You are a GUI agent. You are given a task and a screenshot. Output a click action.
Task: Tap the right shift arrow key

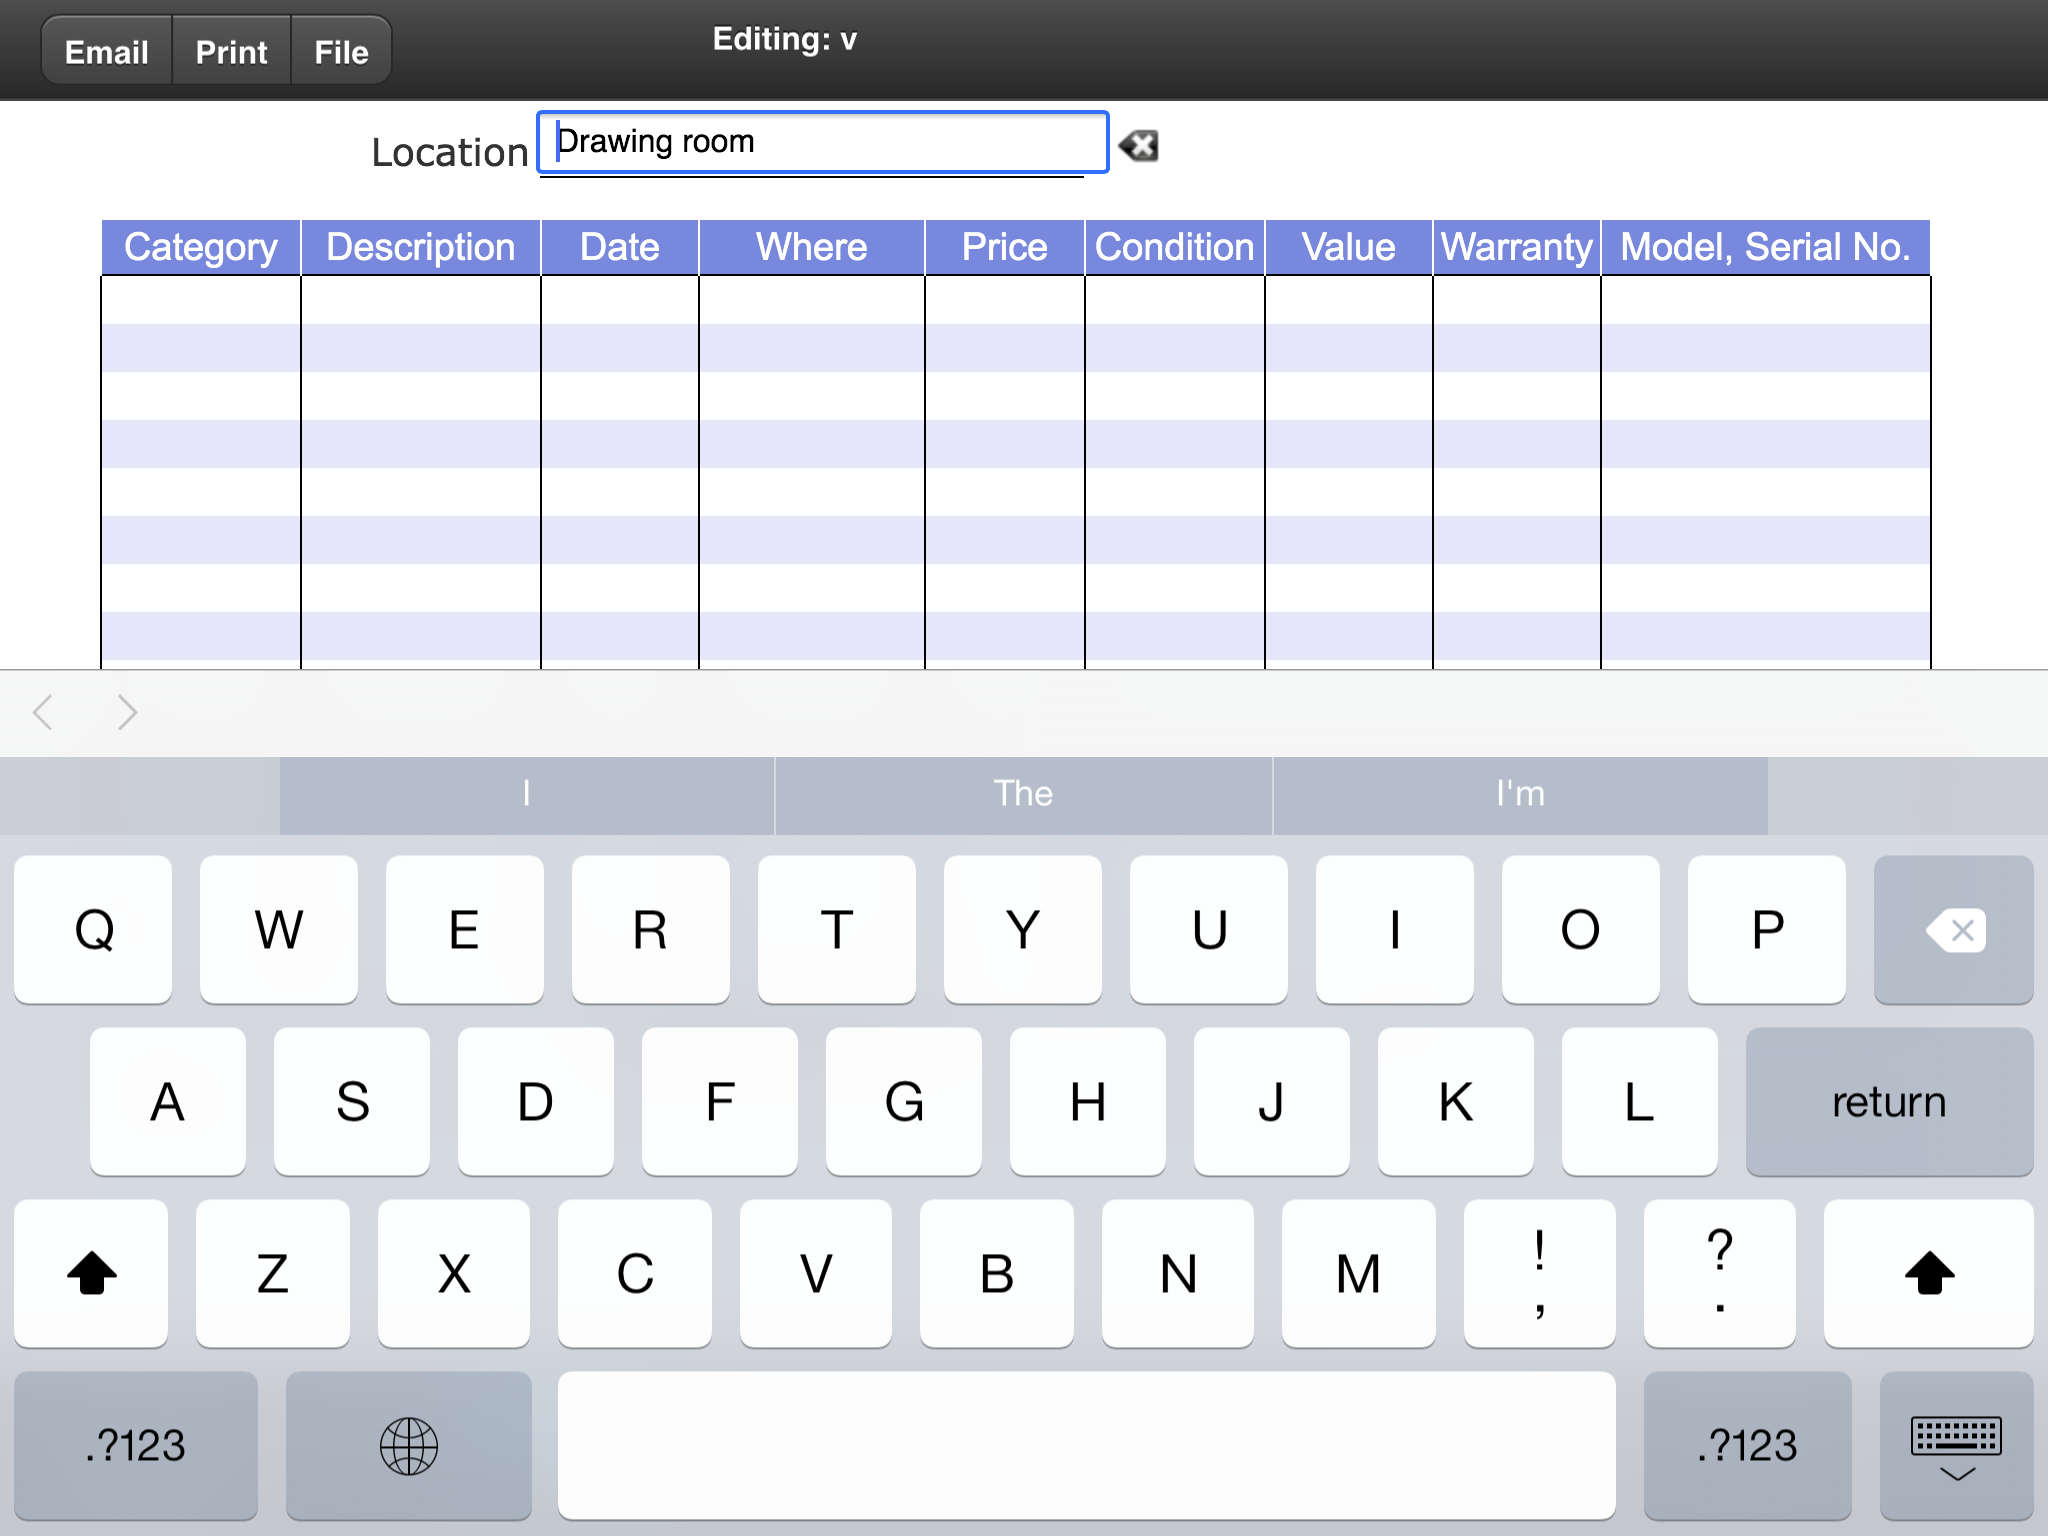point(1929,1273)
